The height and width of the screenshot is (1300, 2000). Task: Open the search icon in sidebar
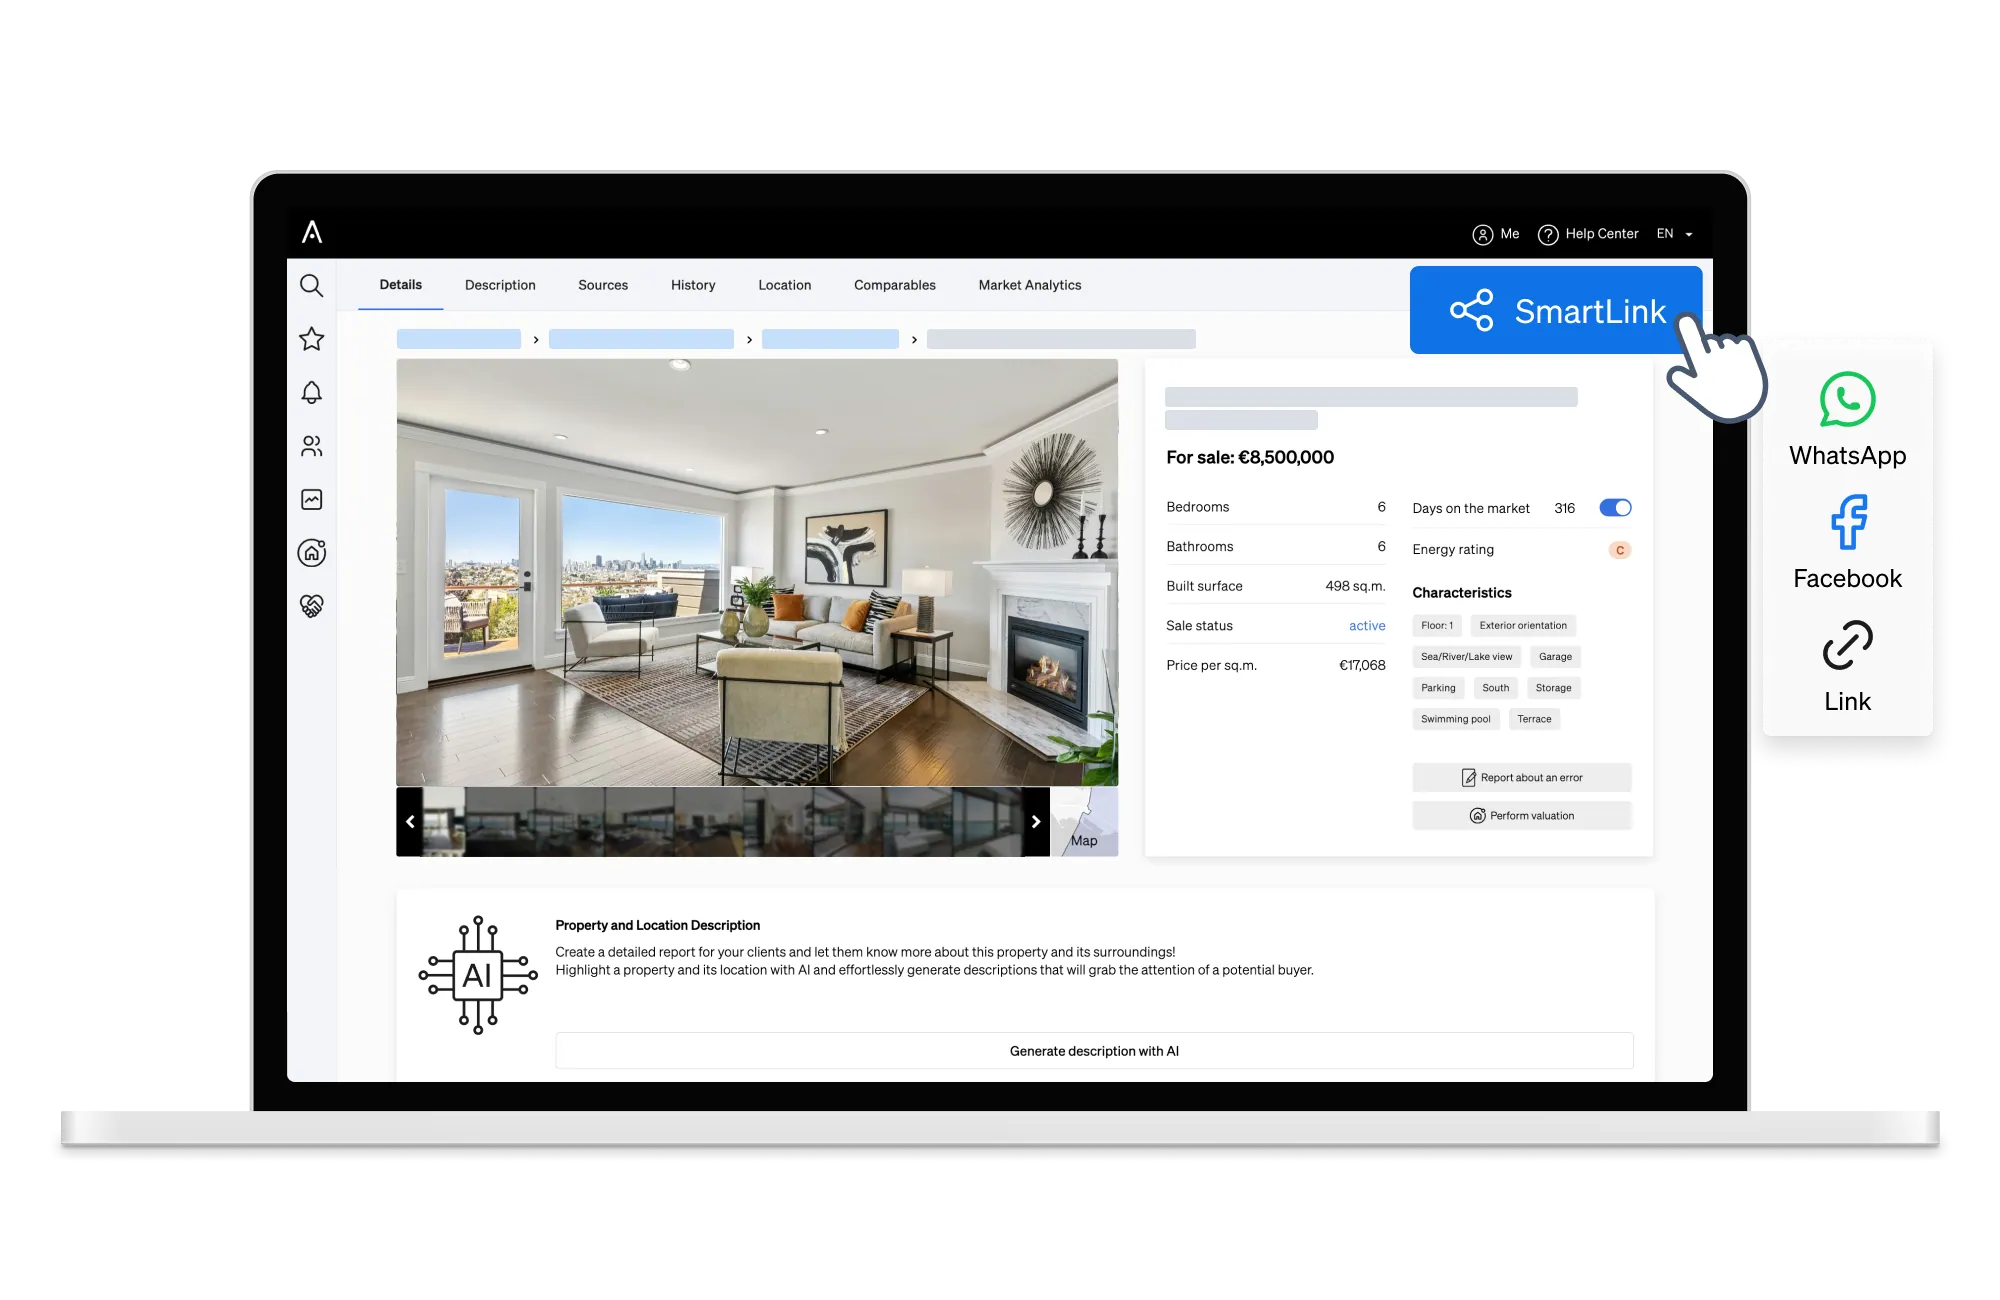(x=311, y=286)
